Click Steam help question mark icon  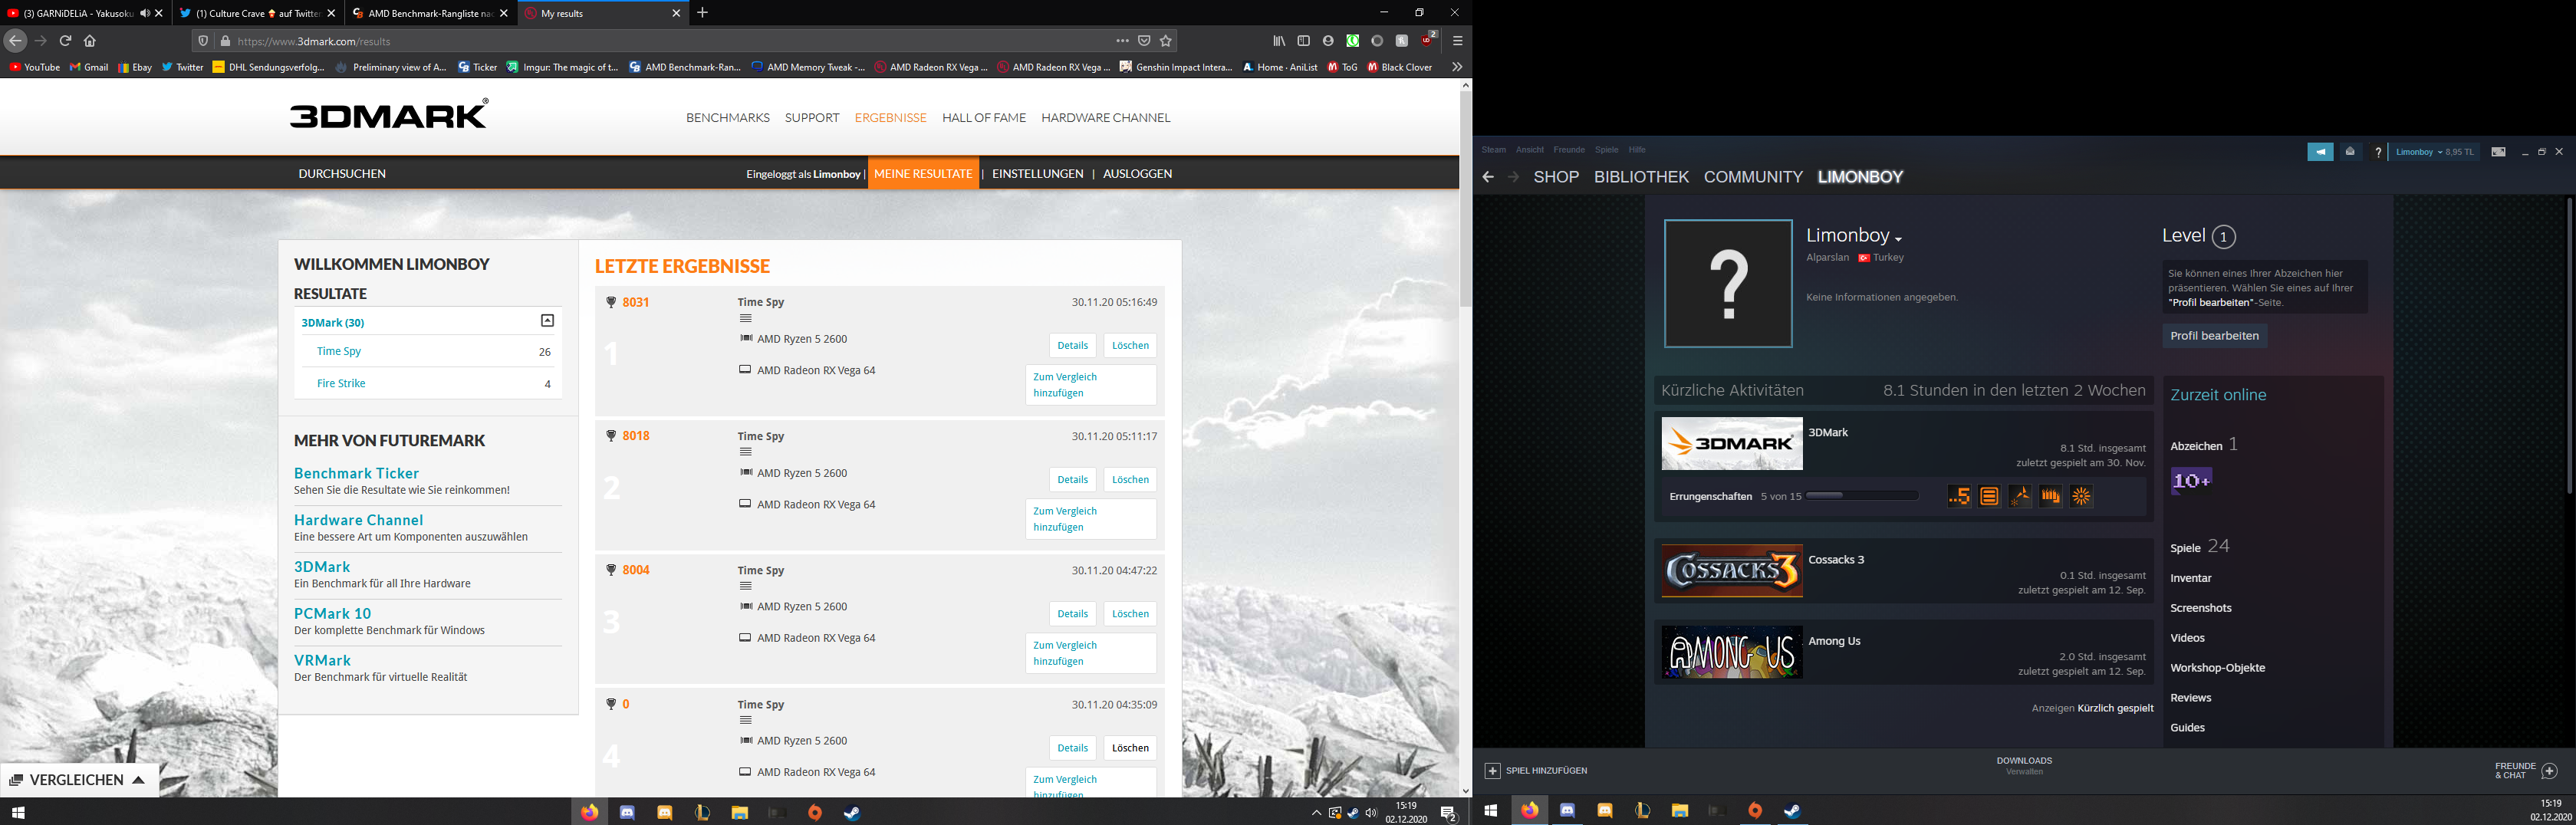2378,152
